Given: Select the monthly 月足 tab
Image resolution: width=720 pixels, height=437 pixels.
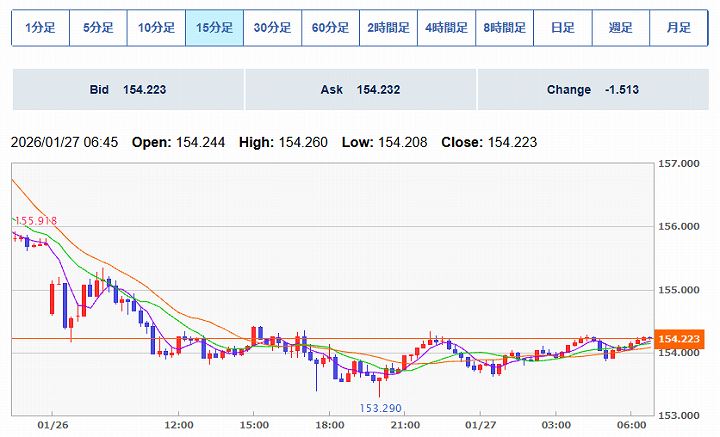Looking at the screenshot, I should pos(678,28).
